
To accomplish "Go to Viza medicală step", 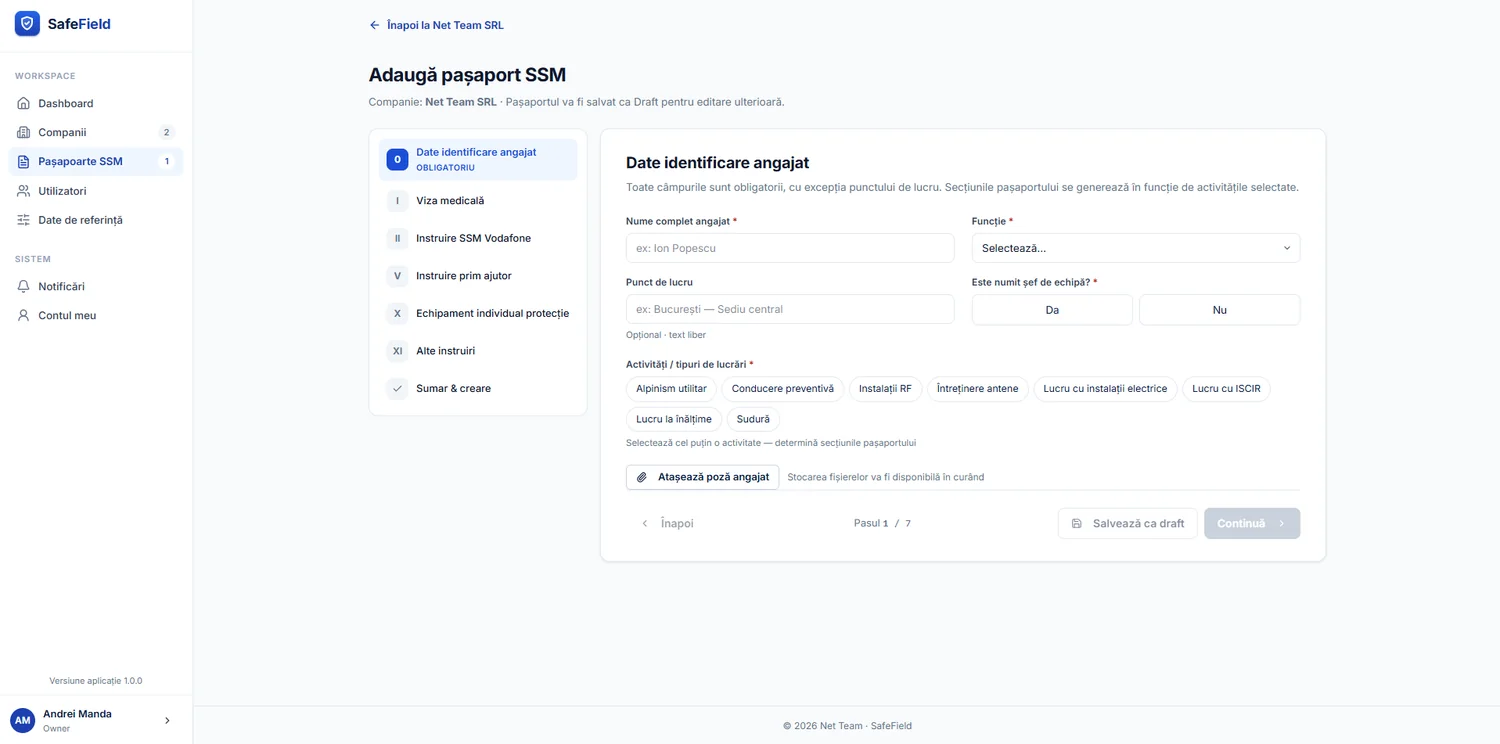I will coord(478,201).
